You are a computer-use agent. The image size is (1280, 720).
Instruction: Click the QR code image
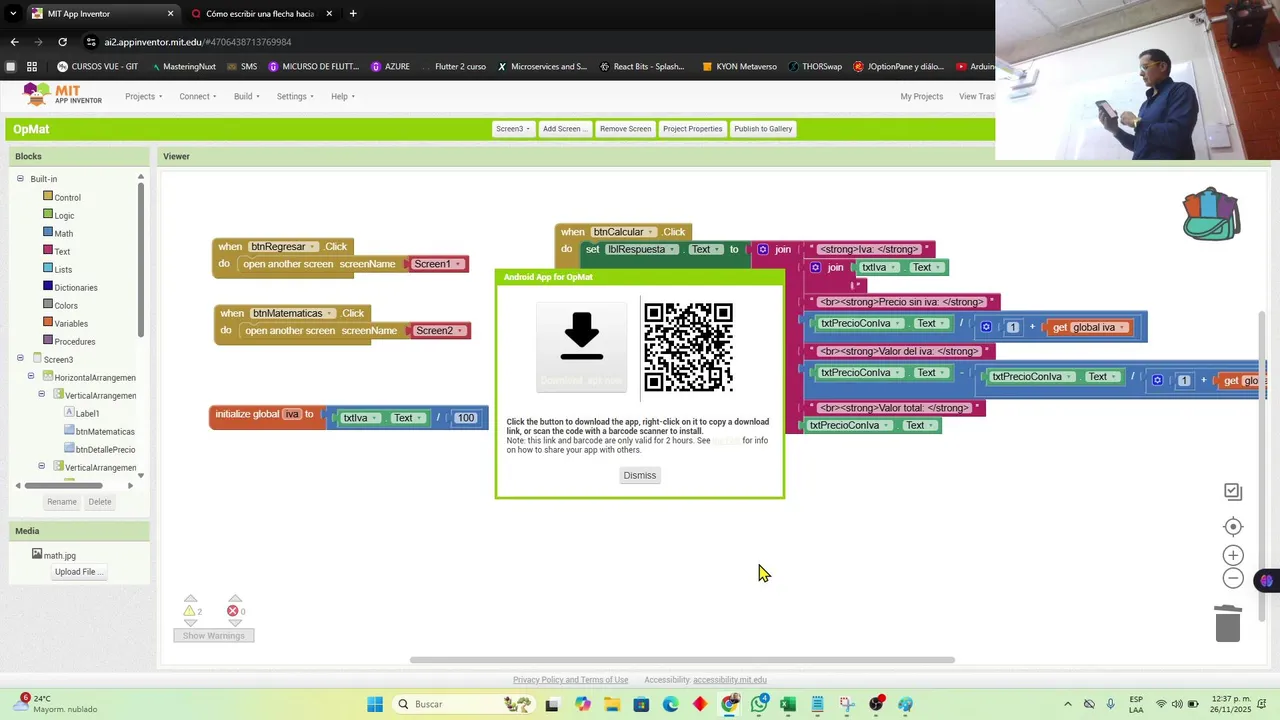tap(688, 347)
